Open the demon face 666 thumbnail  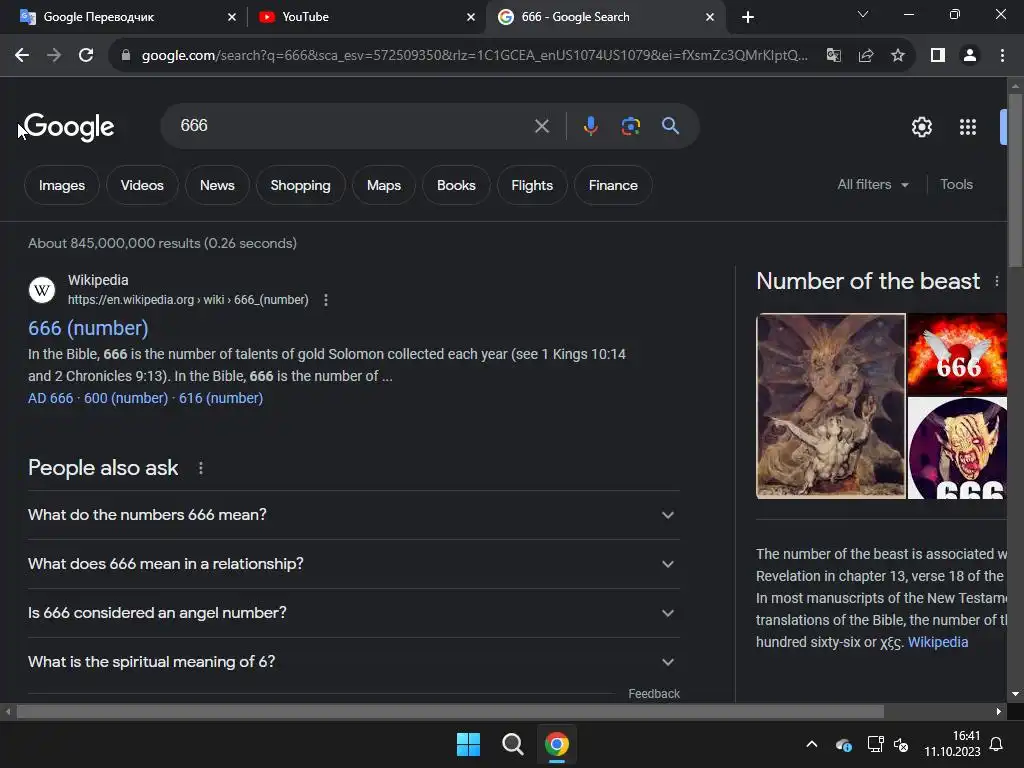click(x=957, y=448)
